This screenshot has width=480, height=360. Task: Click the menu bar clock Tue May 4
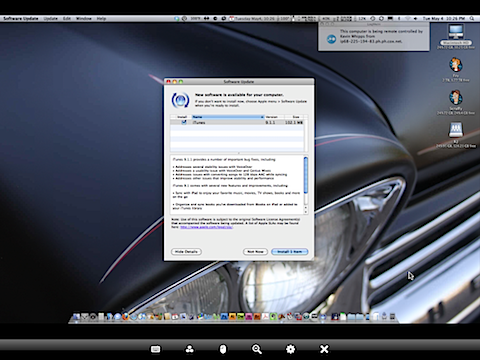pos(444,18)
